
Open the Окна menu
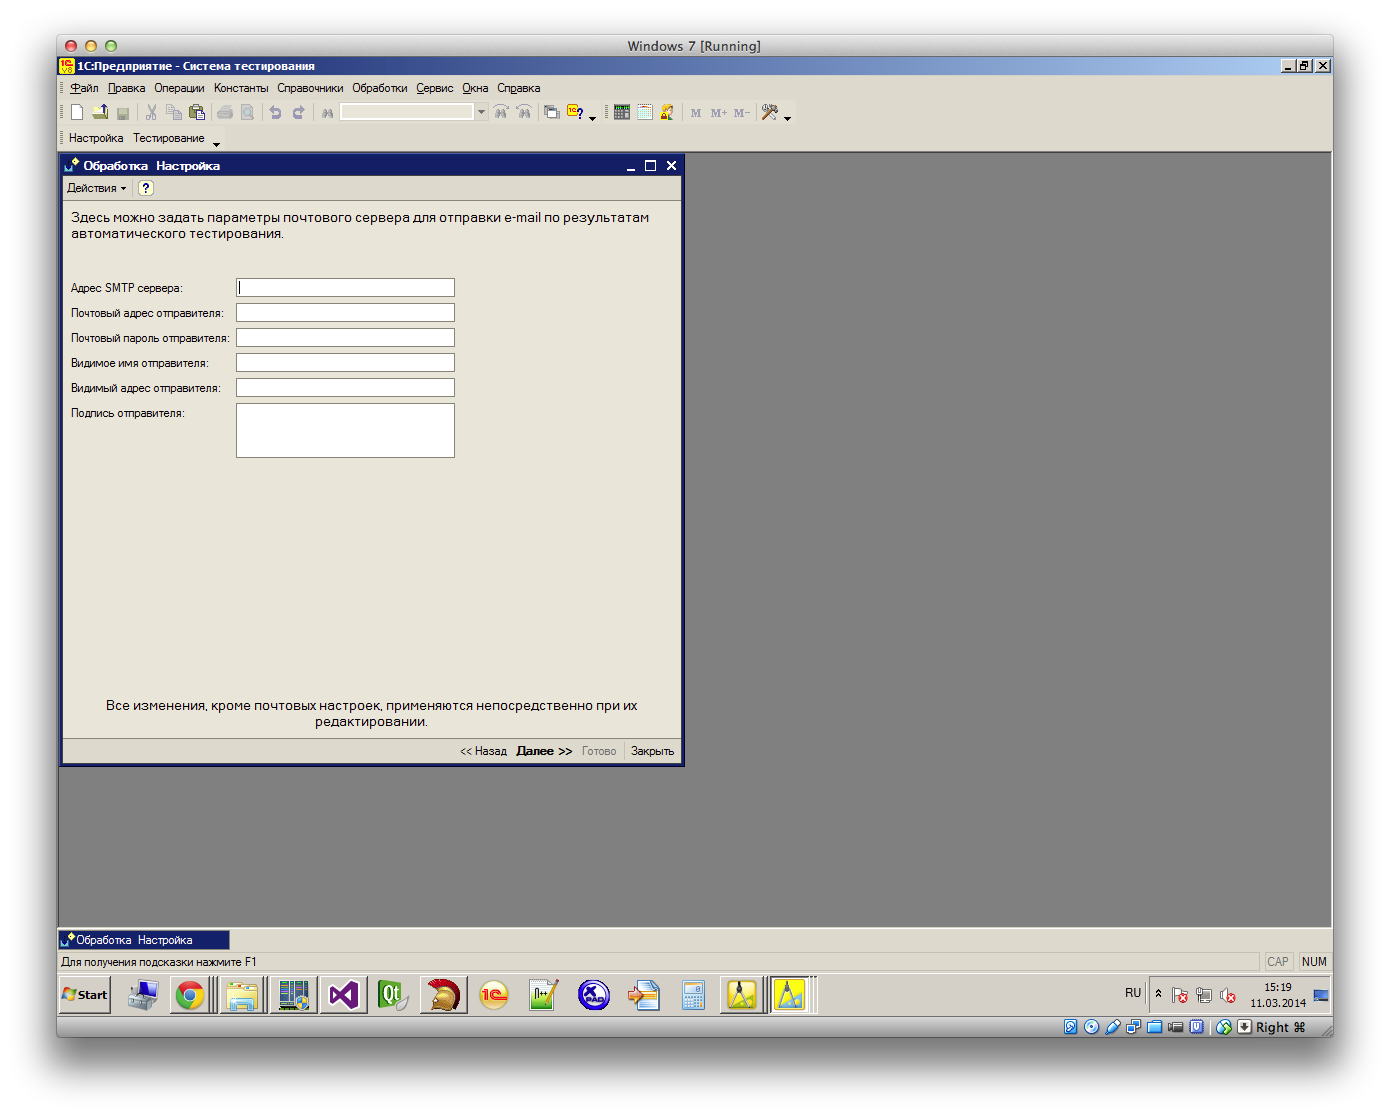click(x=475, y=88)
